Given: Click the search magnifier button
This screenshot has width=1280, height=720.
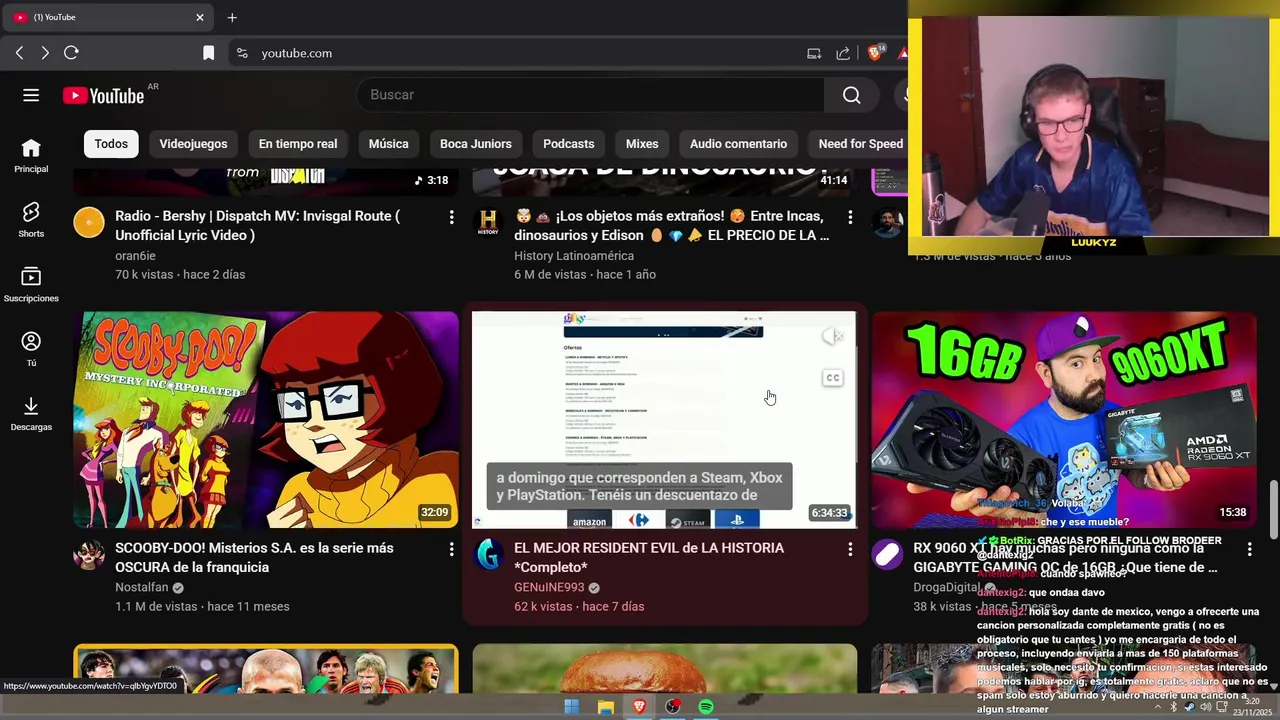Looking at the screenshot, I should click(x=851, y=95).
